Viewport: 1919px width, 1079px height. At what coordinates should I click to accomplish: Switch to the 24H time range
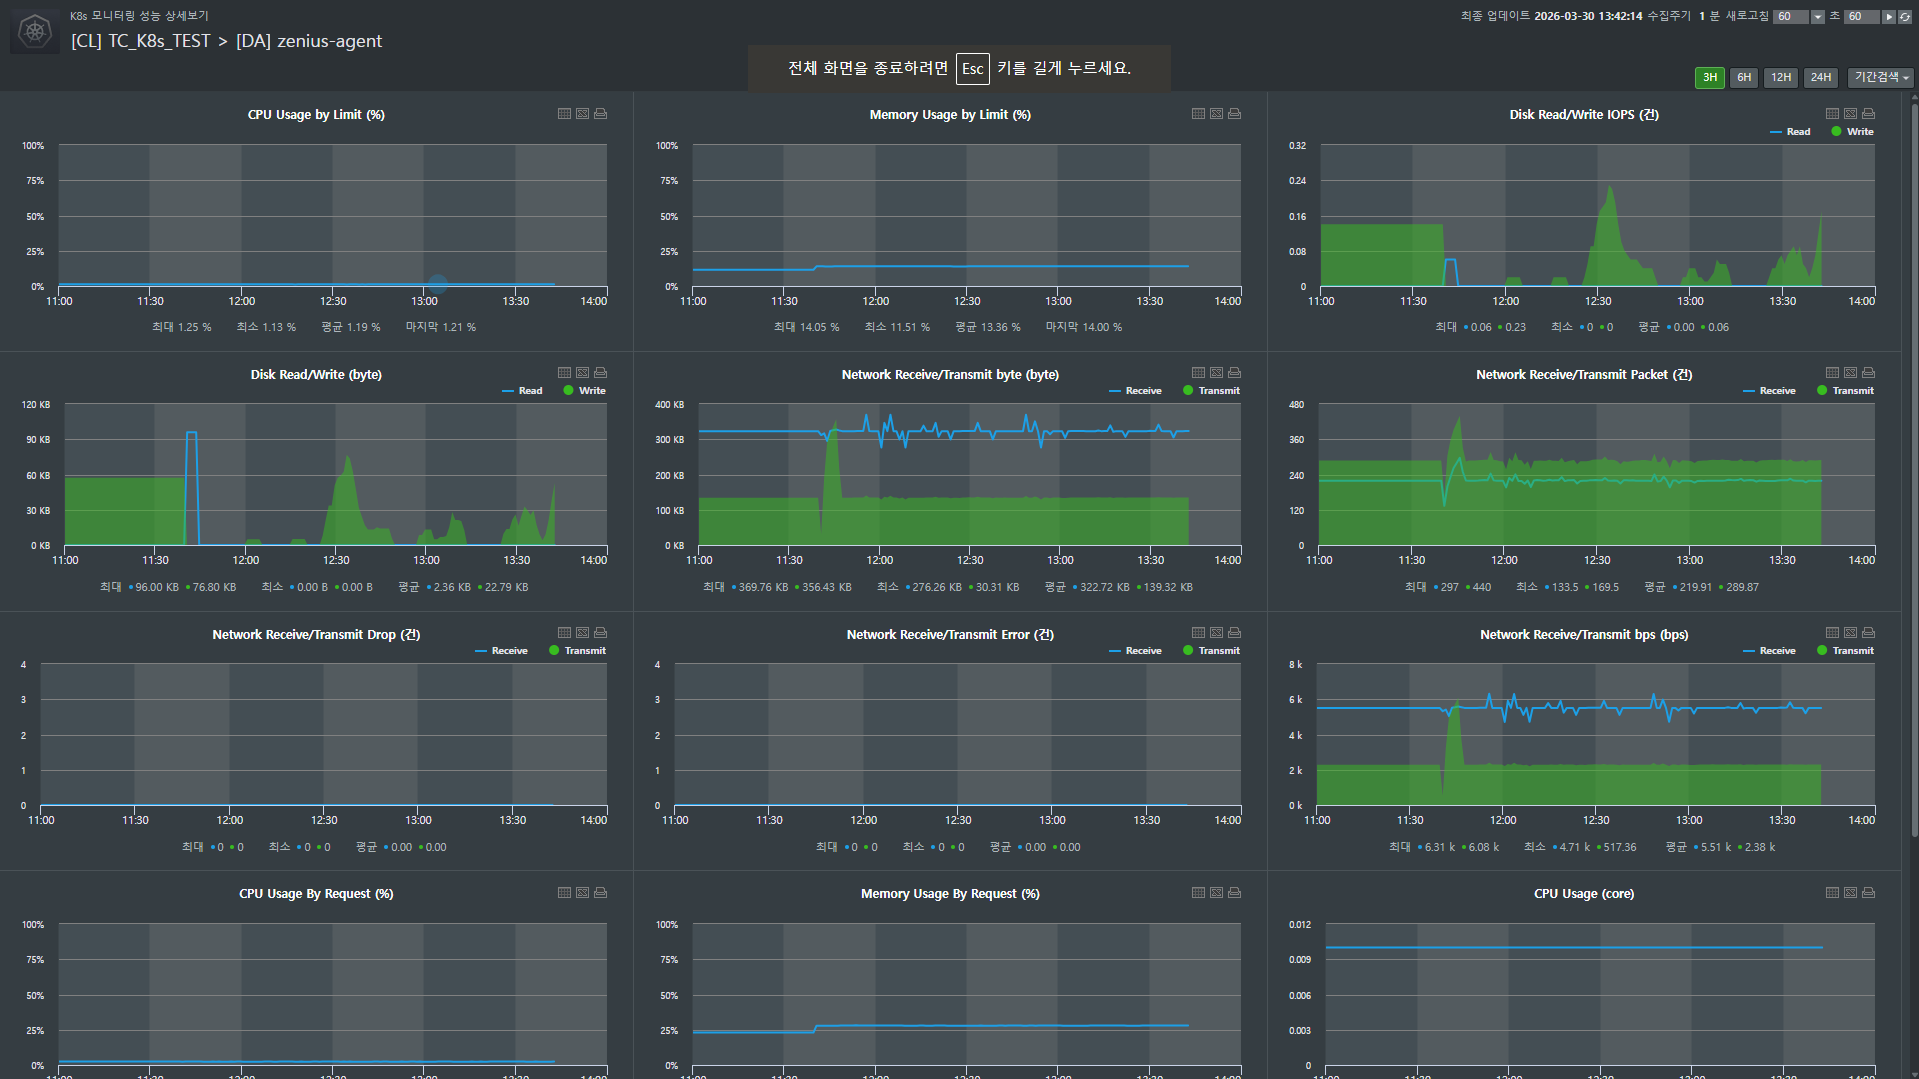(x=1821, y=78)
